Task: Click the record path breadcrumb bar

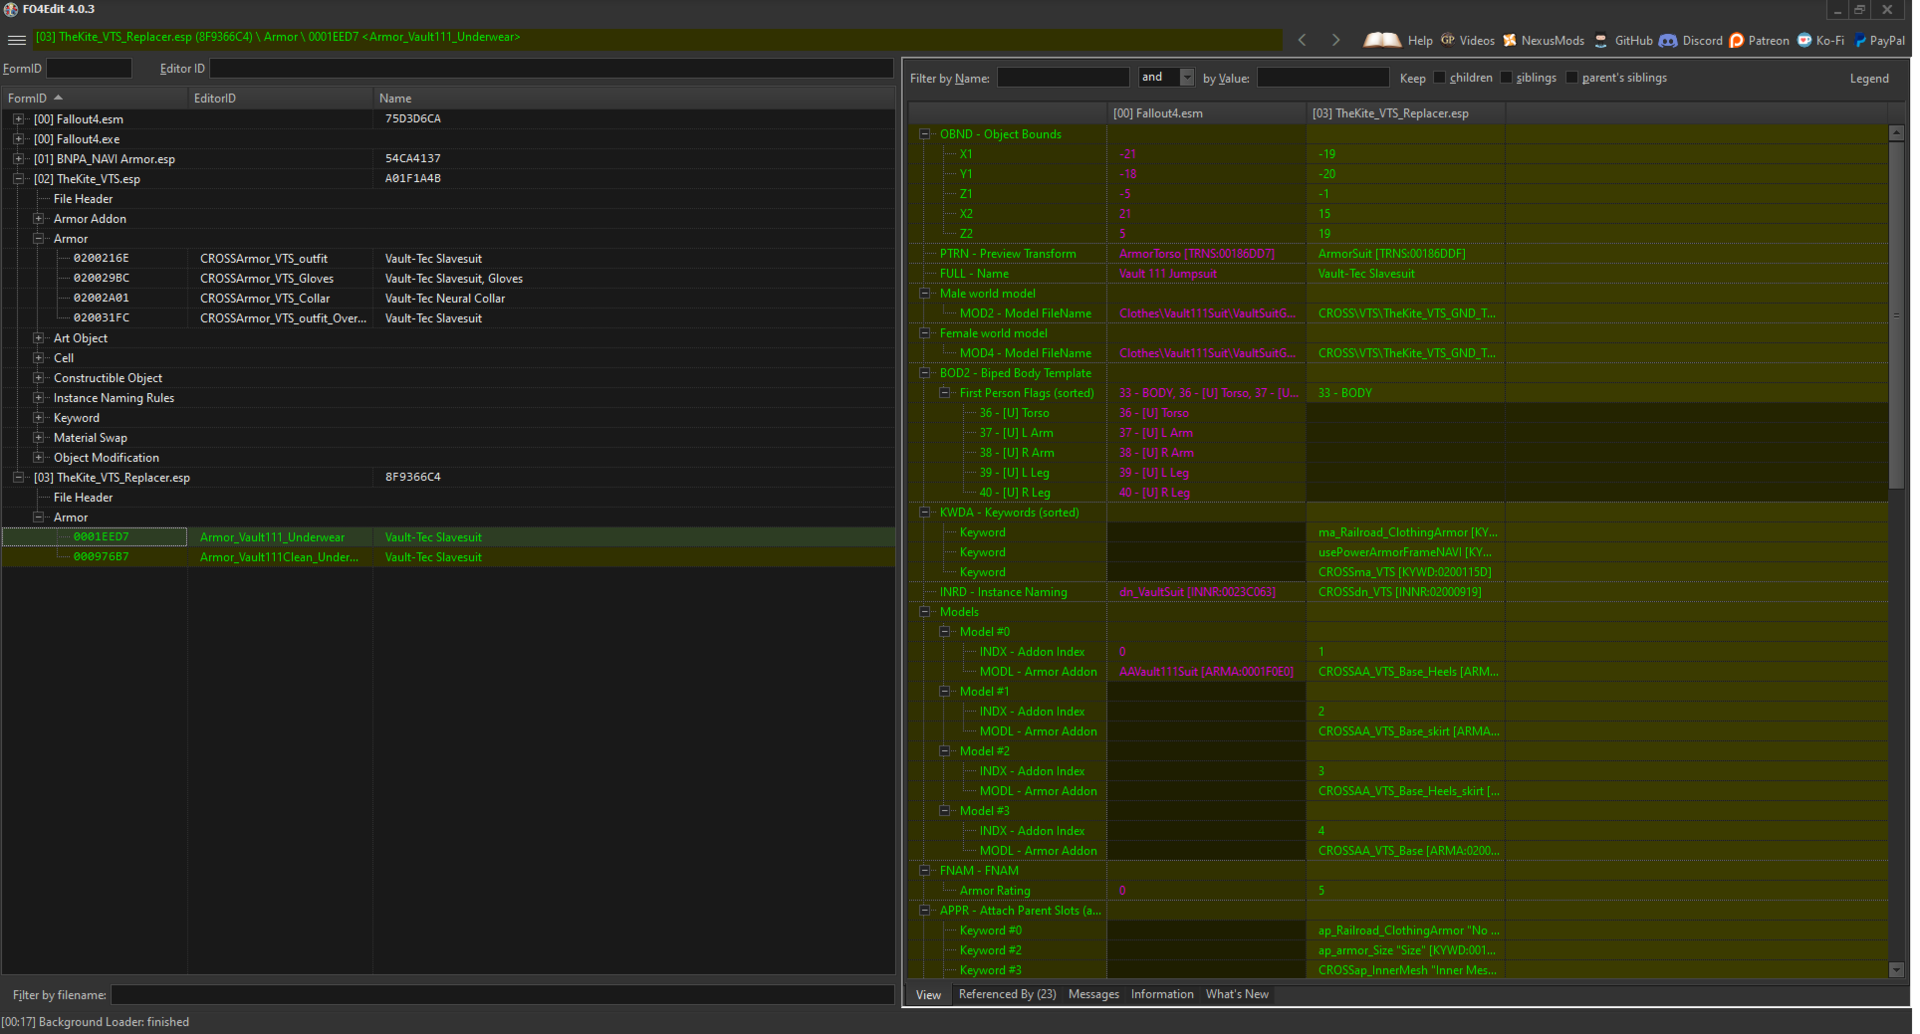Action: pyautogui.click(x=658, y=38)
